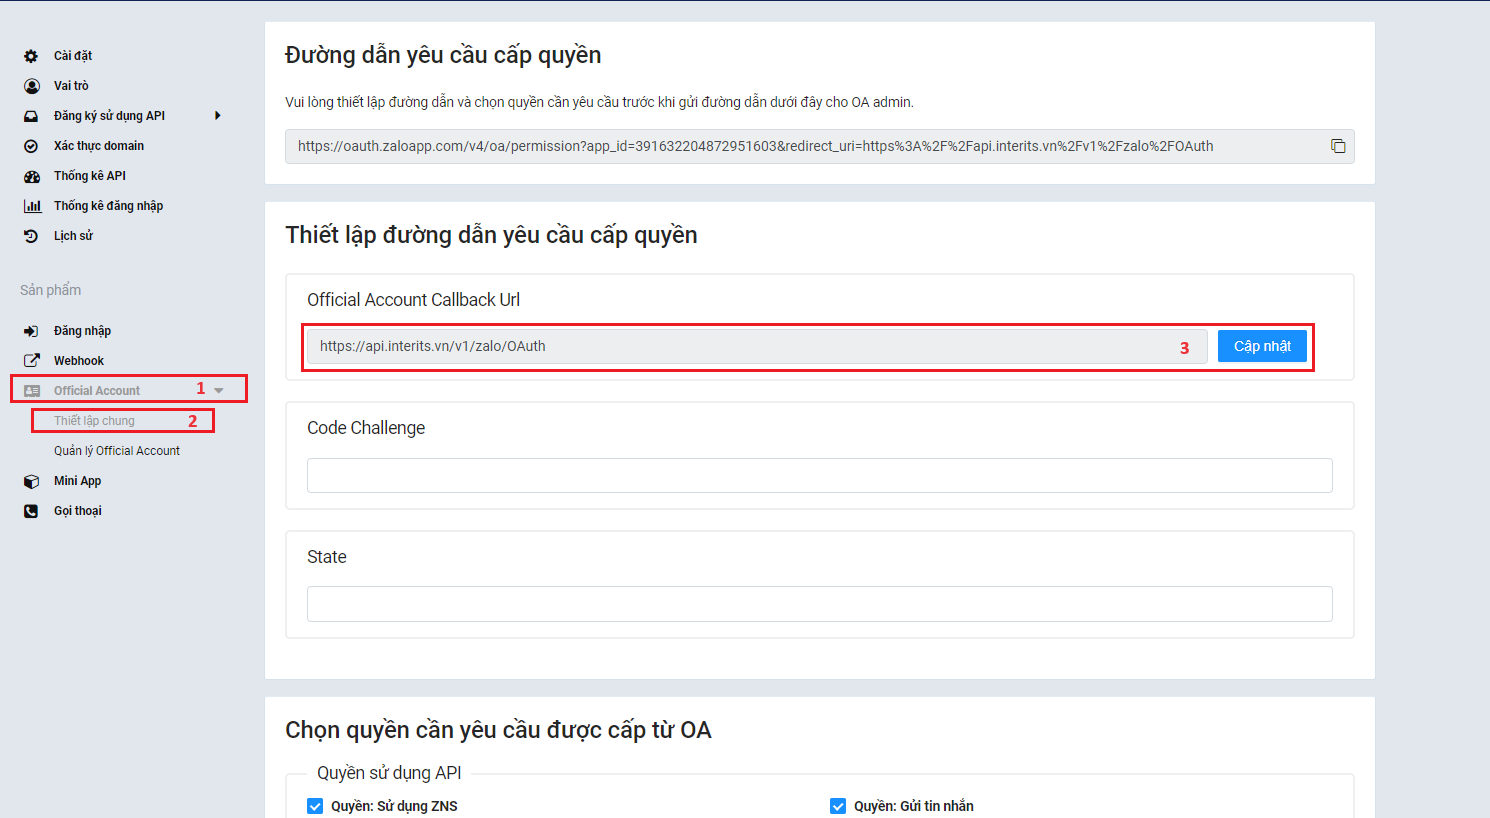1490x818 pixels.
Task: Click the Gọi thoại phone icon
Action: click(31, 511)
